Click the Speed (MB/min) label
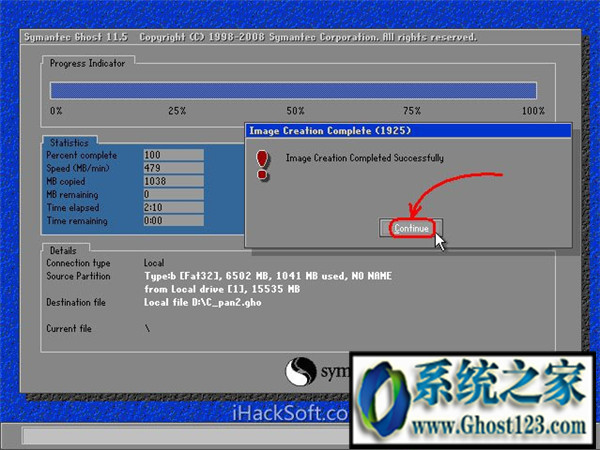This screenshot has width=600, height=450. click(x=78, y=168)
